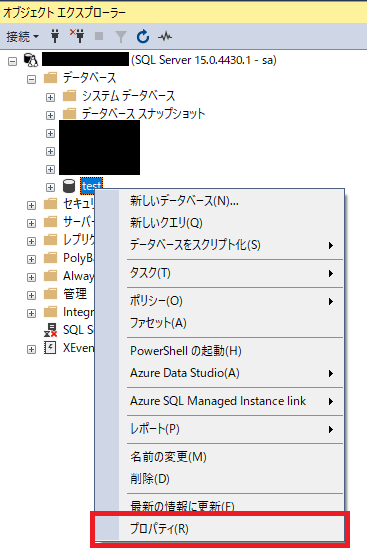Viewport: 367px width, 555px height.
Task: Open the タスク(T) submenu
Action: pyautogui.click(x=219, y=273)
